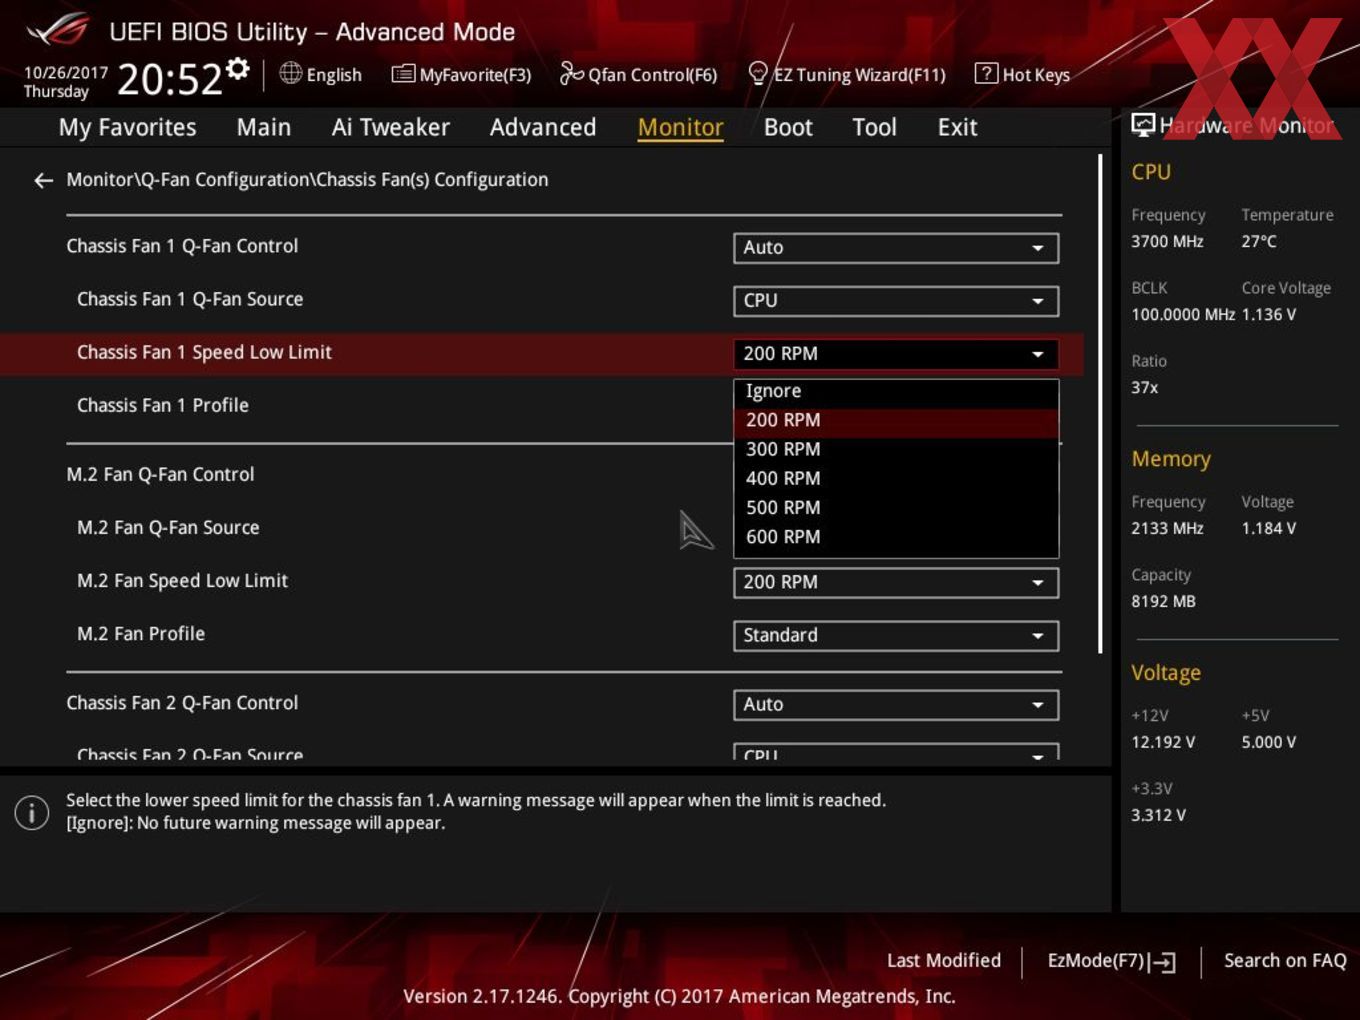Click Last Modified
Screen dimensions: 1360x1020
[944, 960]
